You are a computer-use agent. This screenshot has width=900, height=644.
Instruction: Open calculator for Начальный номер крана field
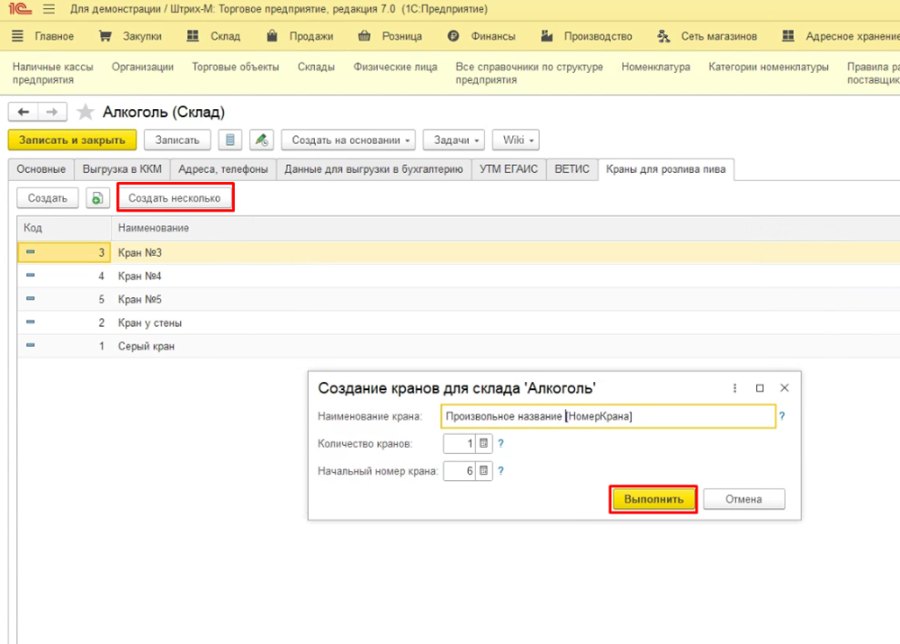pyautogui.click(x=484, y=471)
